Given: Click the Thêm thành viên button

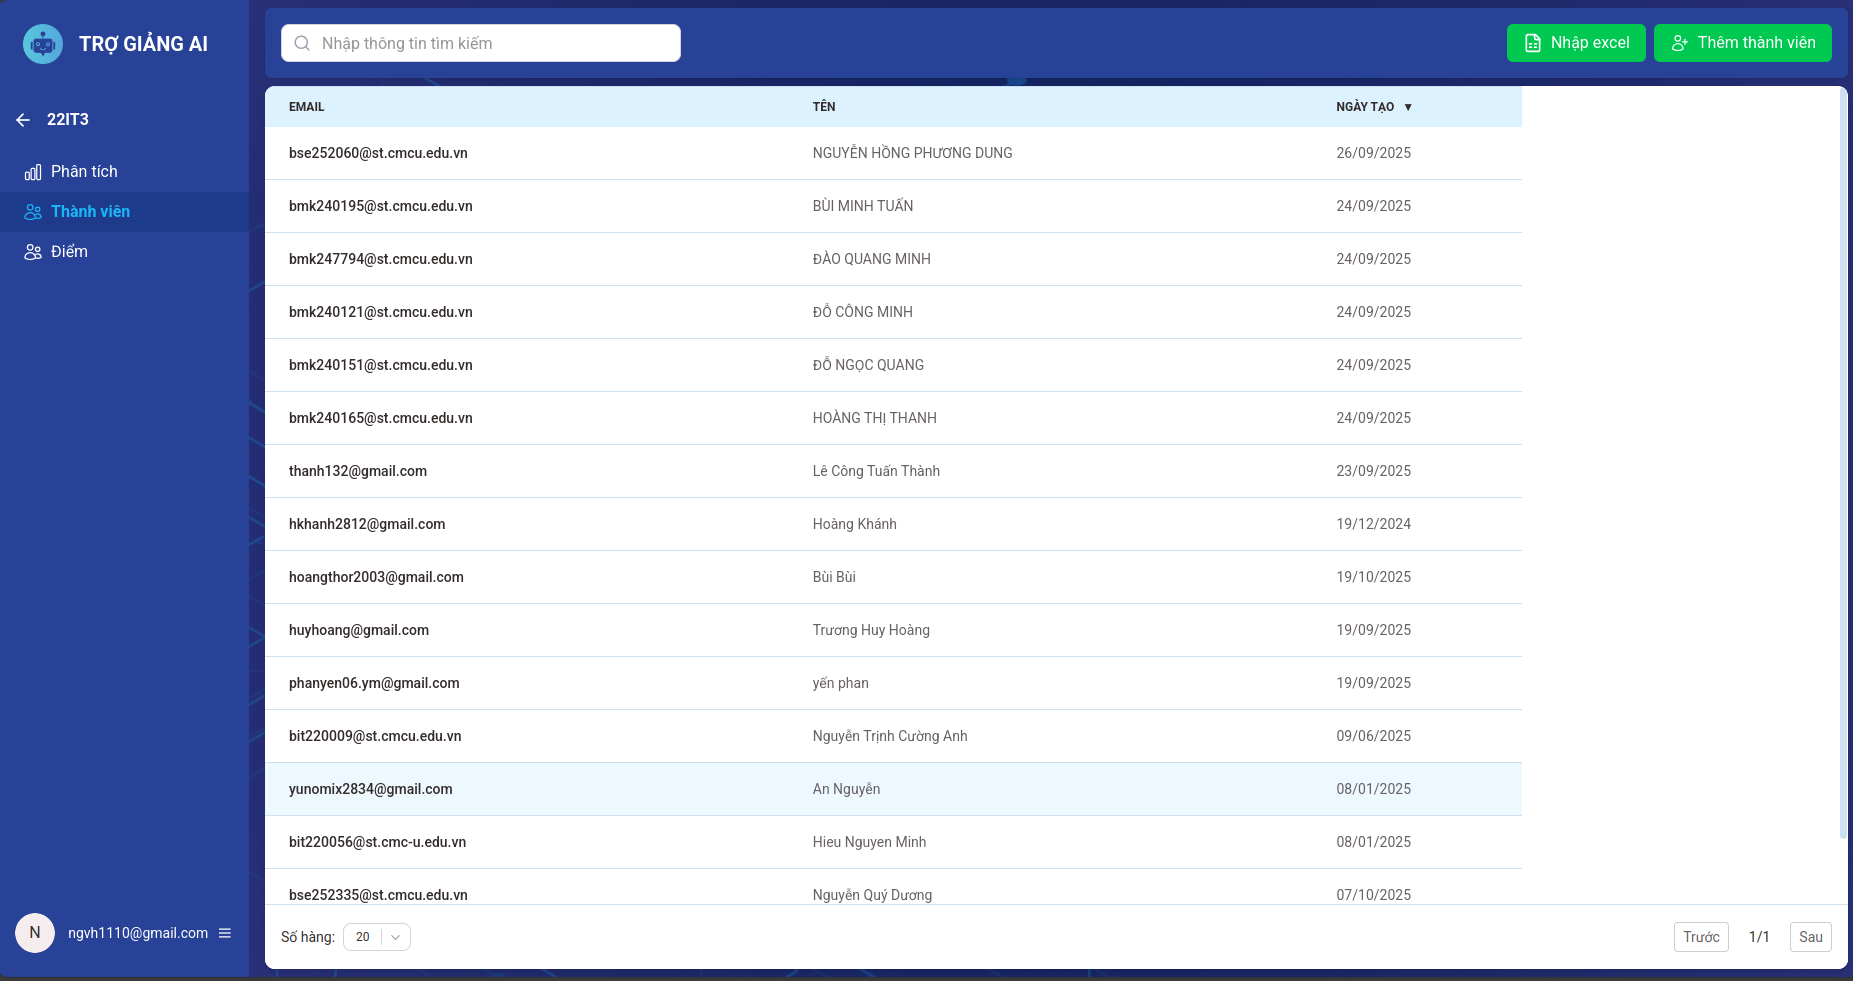Looking at the screenshot, I should pyautogui.click(x=1742, y=43).
